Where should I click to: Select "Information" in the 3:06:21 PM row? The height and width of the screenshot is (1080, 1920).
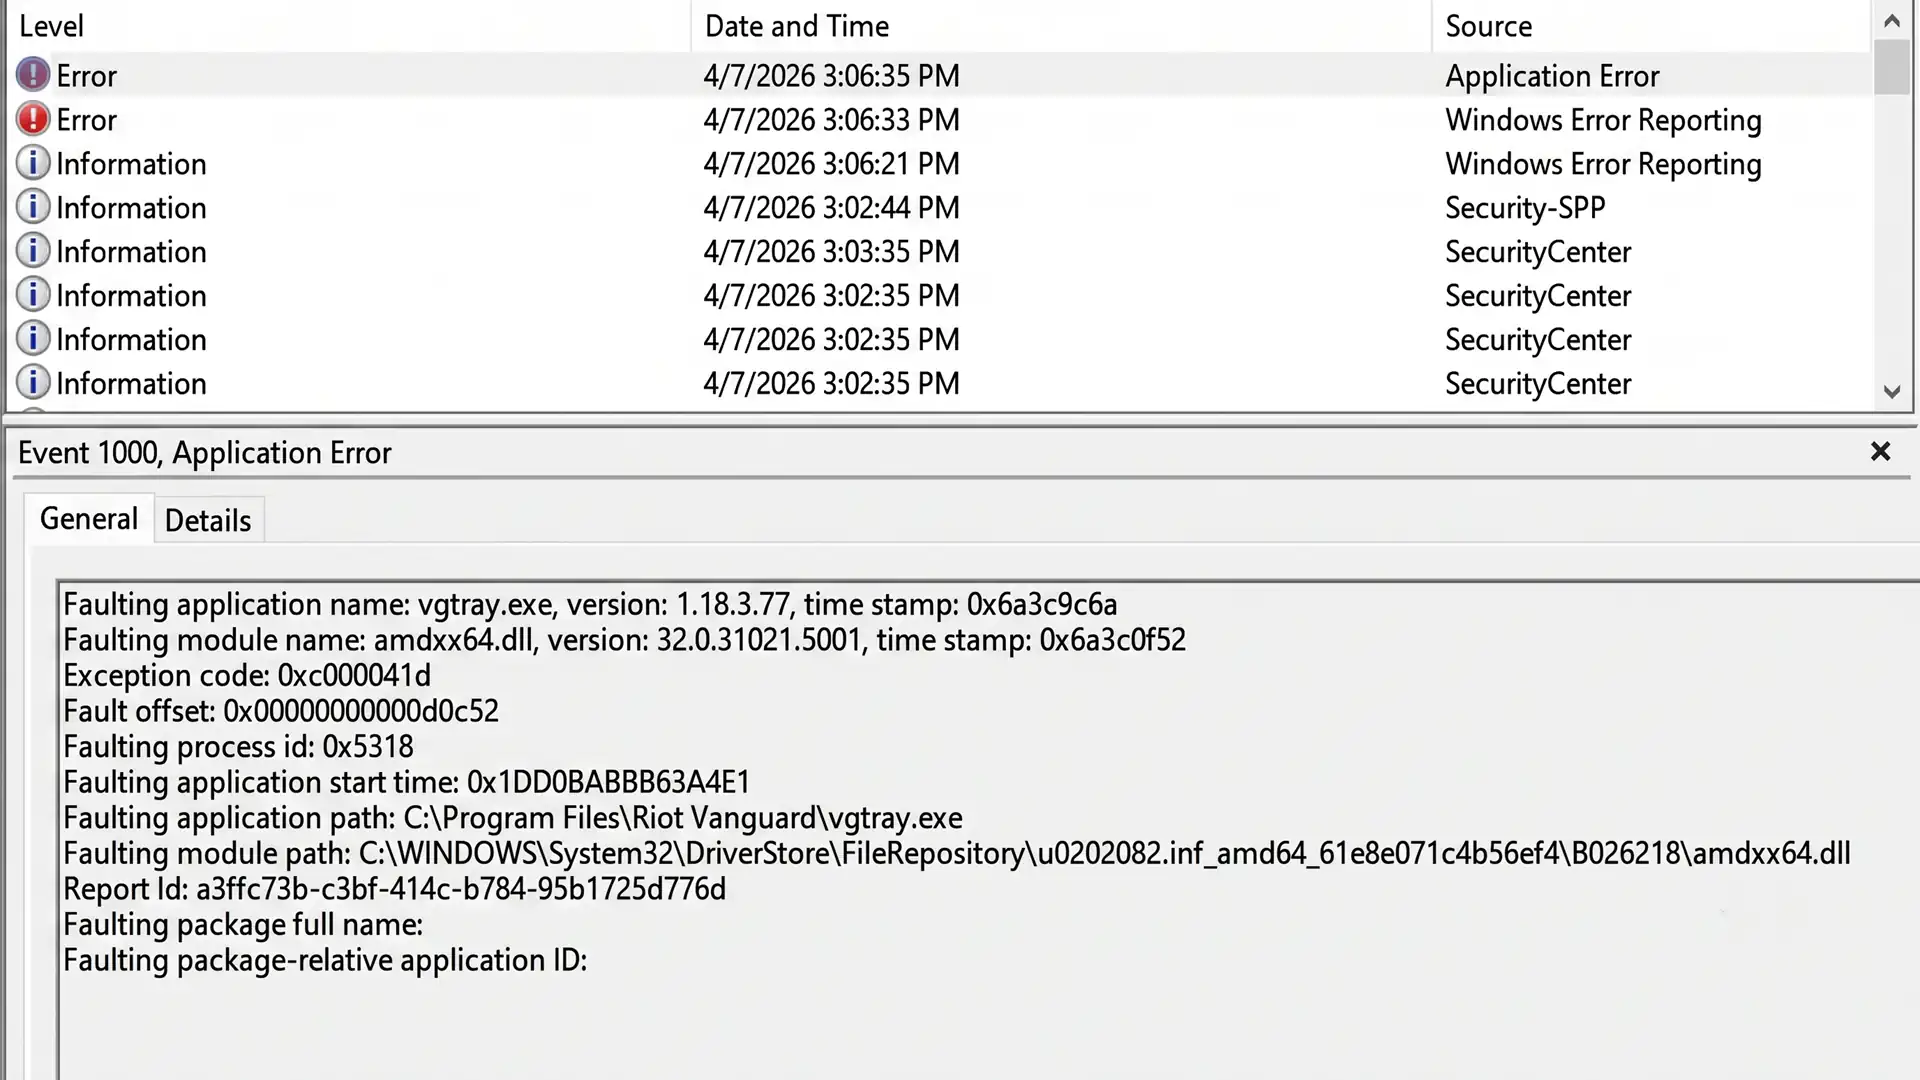tap(131, 164)
